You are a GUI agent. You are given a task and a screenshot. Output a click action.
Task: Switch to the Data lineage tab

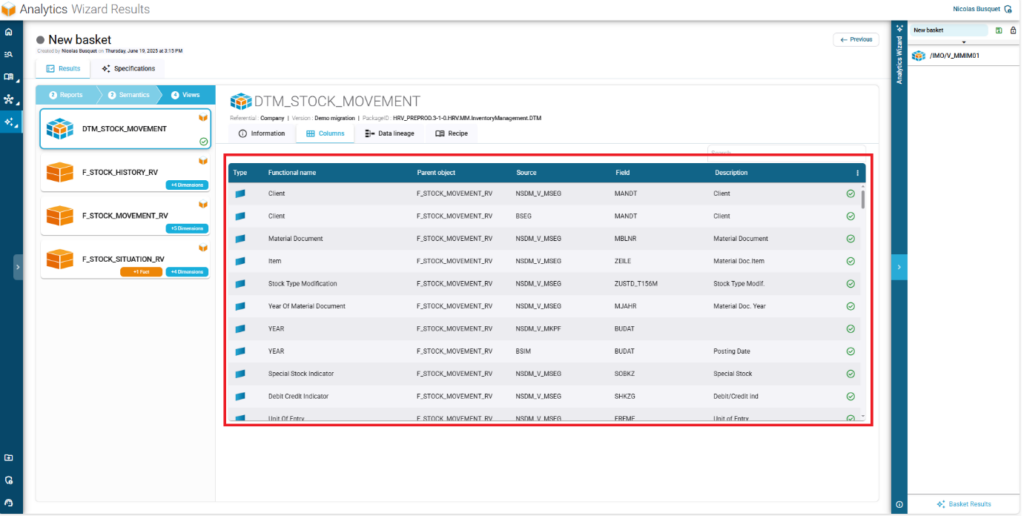click(389, 133)
